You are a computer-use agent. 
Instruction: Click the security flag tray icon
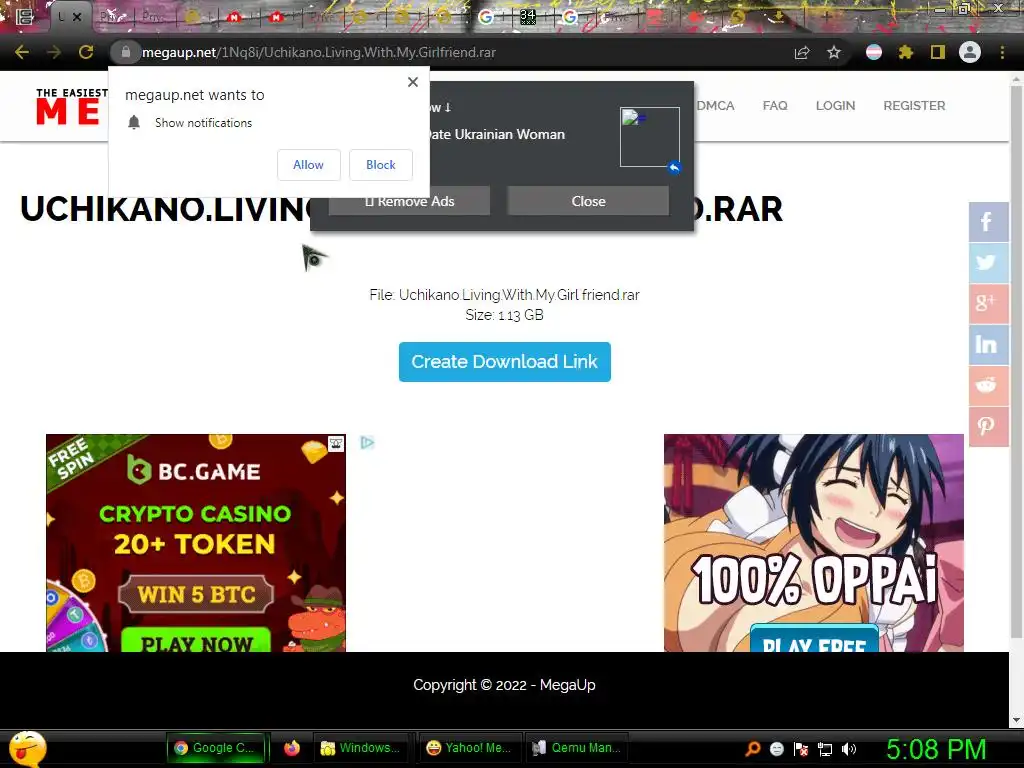click(x=801, y=749)
